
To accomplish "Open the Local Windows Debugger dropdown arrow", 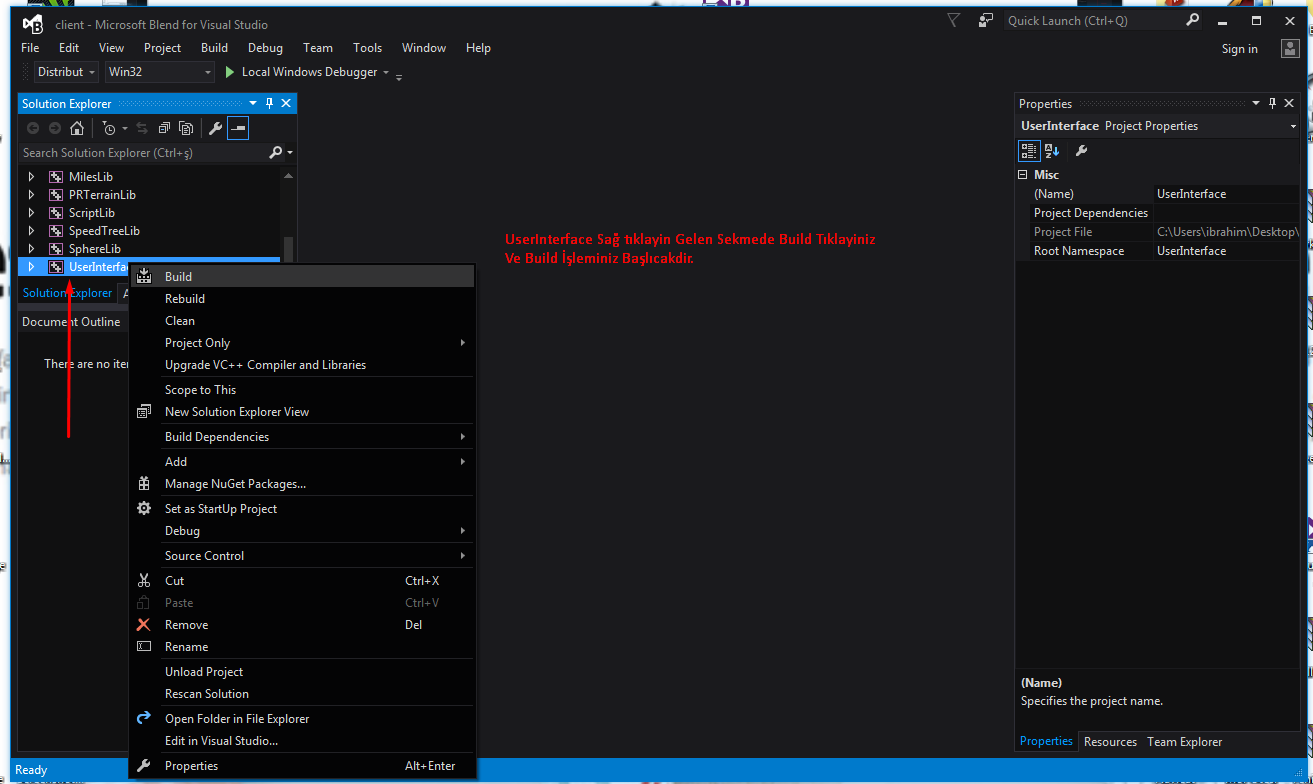I will [386, 72].
